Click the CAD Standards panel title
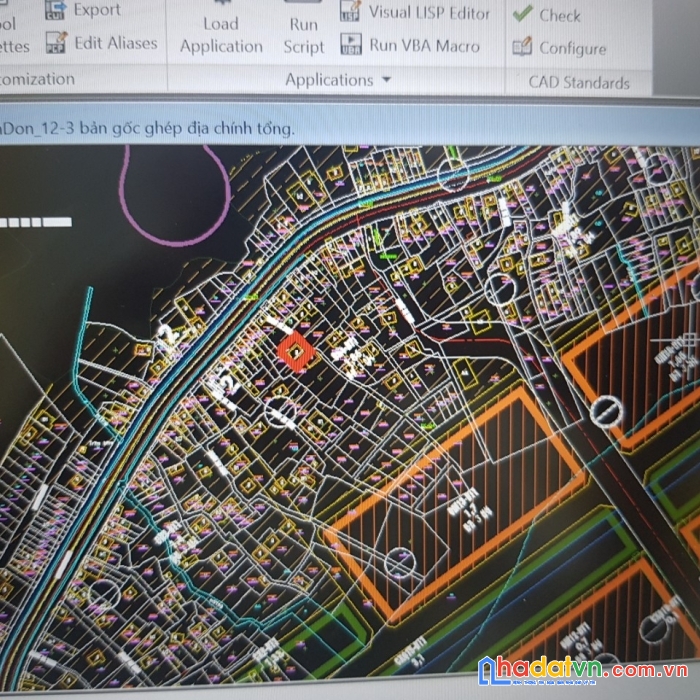Viewport: 700px width, 700px height. pos(579,82)
